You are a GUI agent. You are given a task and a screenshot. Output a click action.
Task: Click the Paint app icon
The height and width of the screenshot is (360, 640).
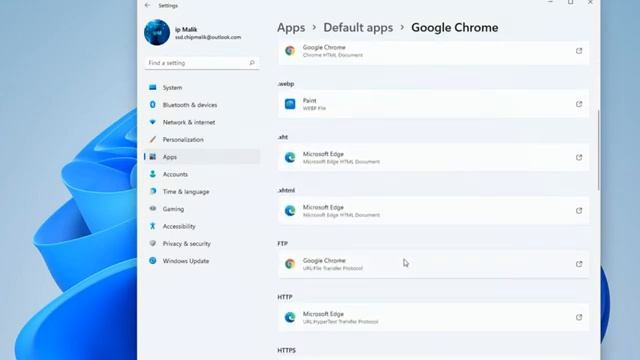coord(290,104)
